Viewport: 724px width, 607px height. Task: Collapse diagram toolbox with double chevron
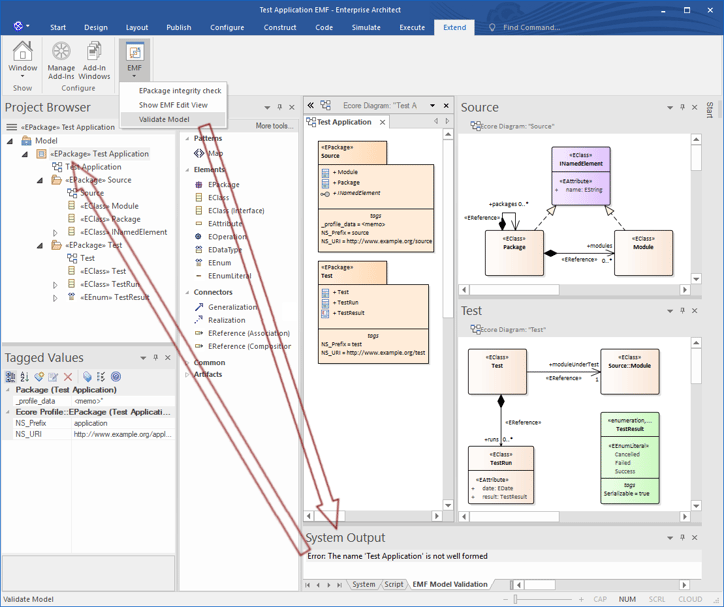pos(310,105)
